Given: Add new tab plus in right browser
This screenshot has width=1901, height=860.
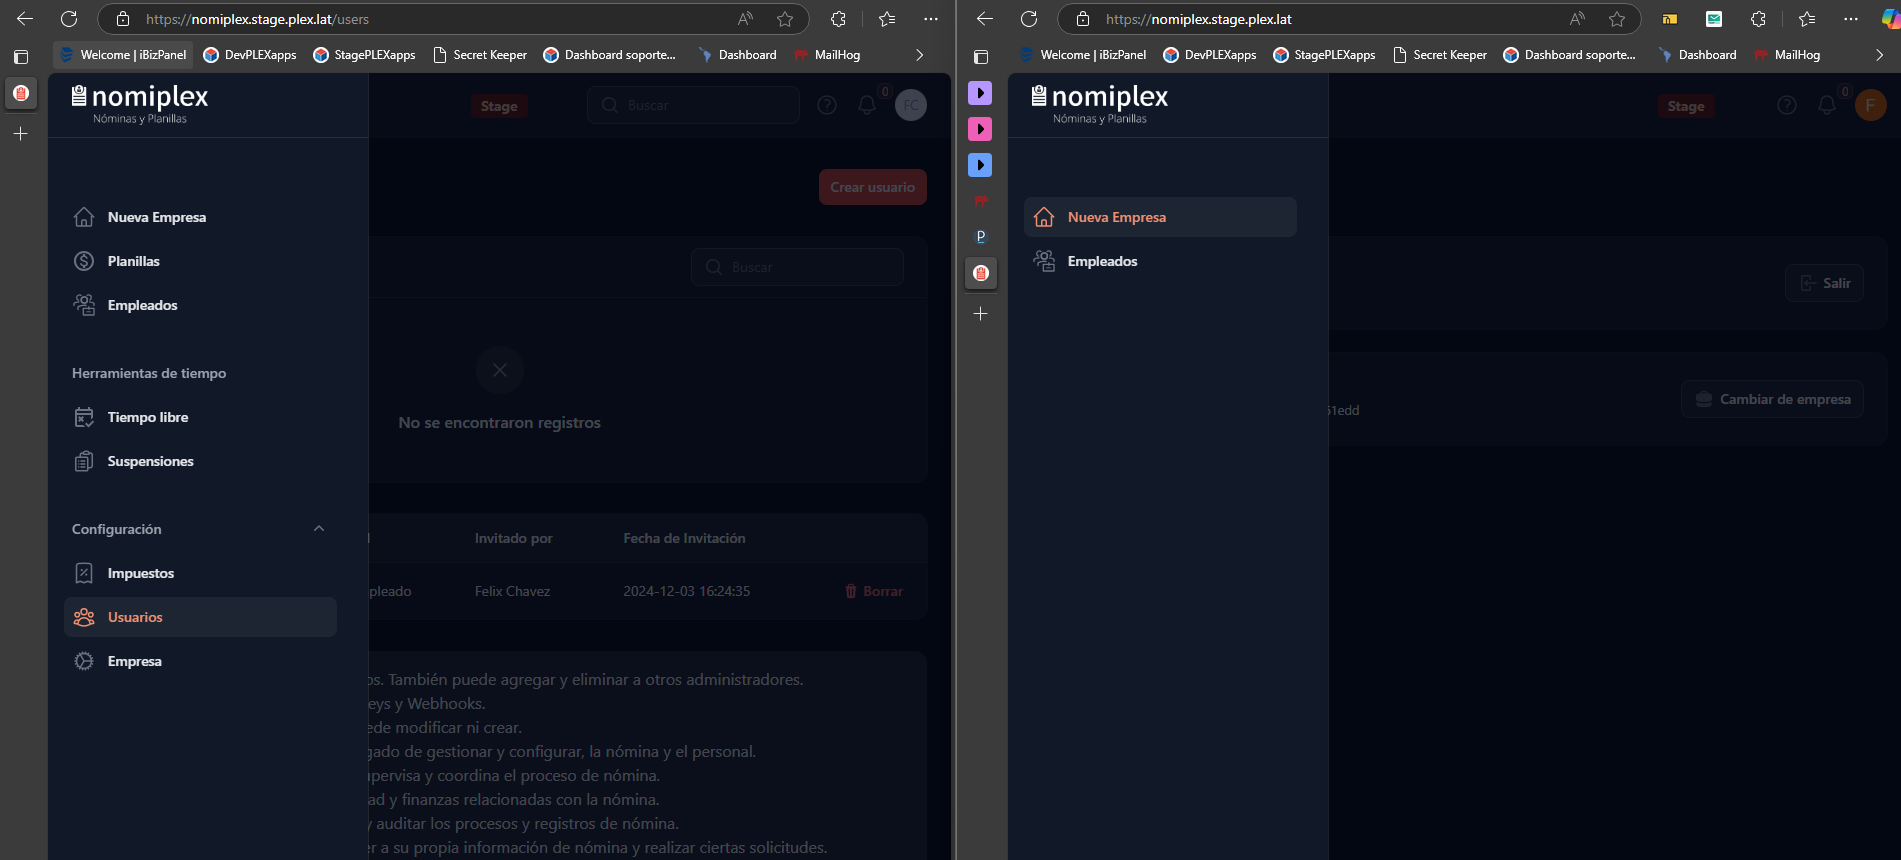Looking at the screenshot, I should [x=981, y=314].
